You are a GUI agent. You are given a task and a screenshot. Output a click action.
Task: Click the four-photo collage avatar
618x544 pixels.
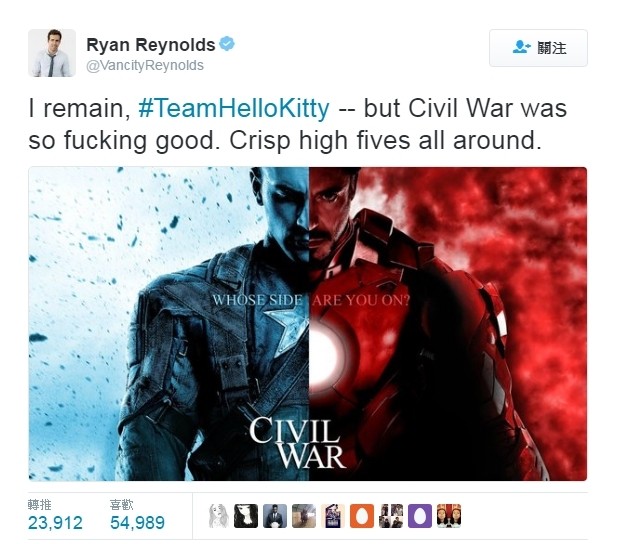coord(391,516)
